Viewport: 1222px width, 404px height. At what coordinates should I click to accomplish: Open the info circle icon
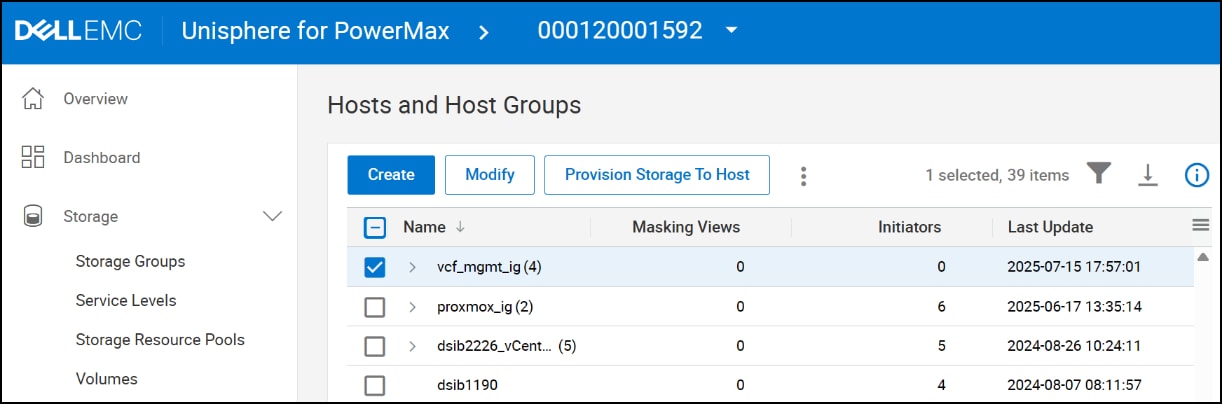tap(1196, 175)
